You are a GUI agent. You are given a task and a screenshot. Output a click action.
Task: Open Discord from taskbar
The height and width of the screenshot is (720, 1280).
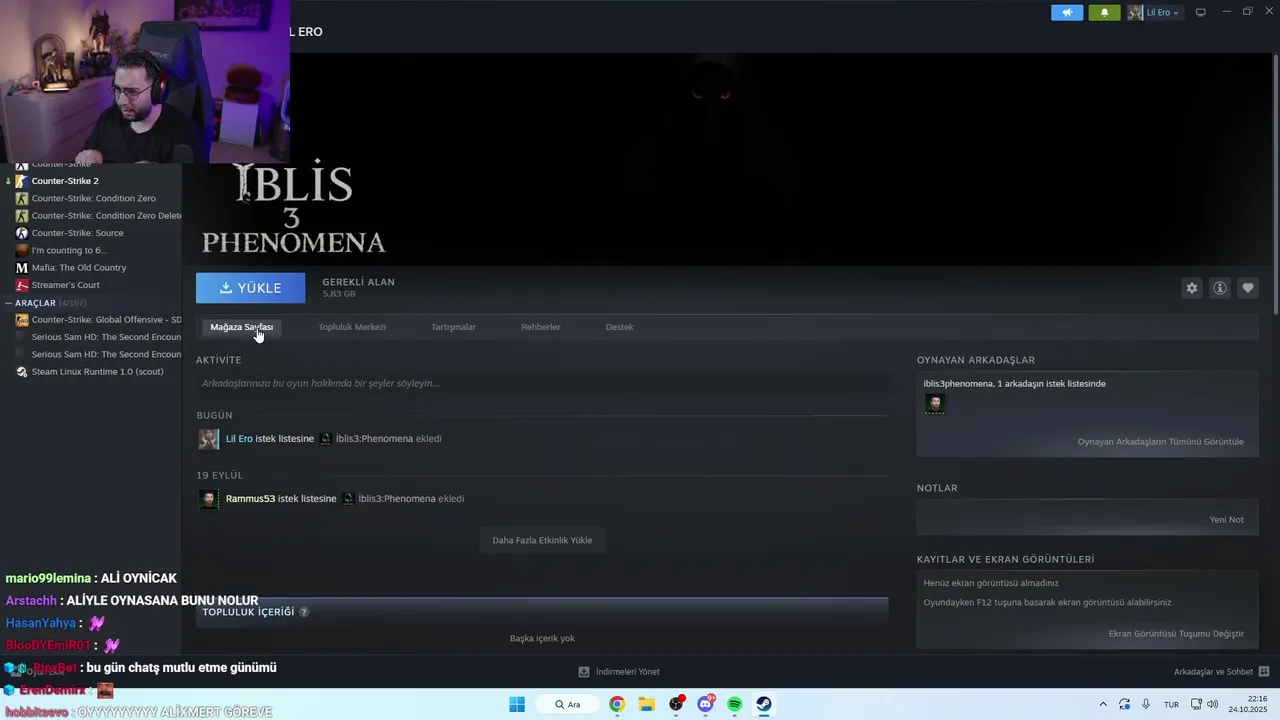click(x=706, y=704)
